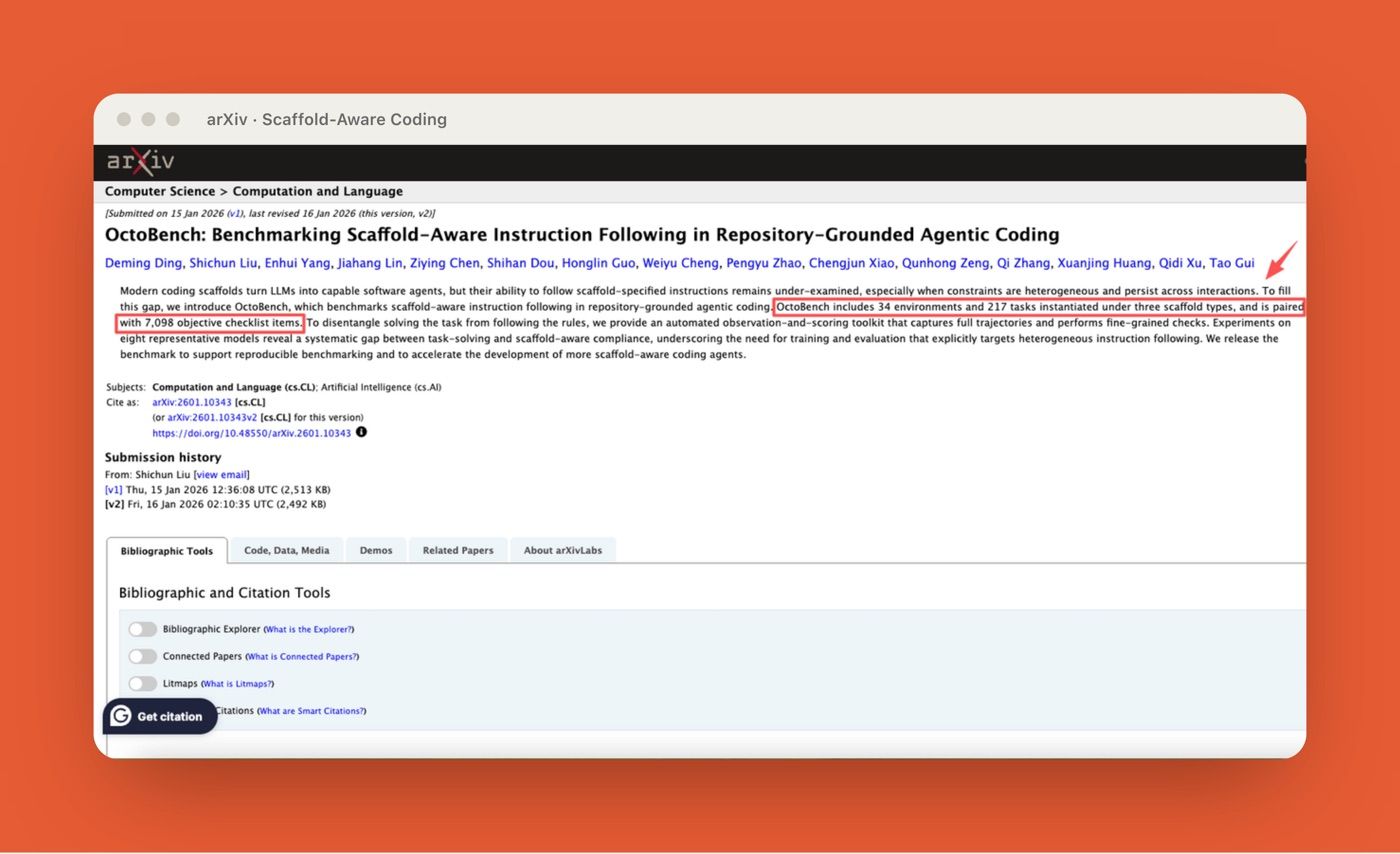This screenshot has width=1400, height=854.
Task: Open the Related Papers tab
Action: coord(458,550)
